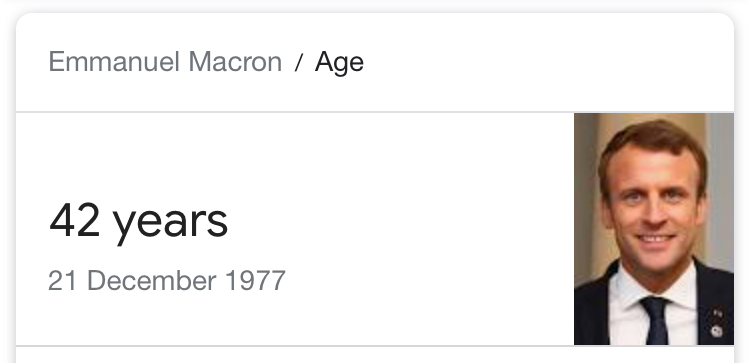This screenshot has height=363, width=750.
Task: Click the 21 December 1977 birth date
Action: tap(166, 281)
